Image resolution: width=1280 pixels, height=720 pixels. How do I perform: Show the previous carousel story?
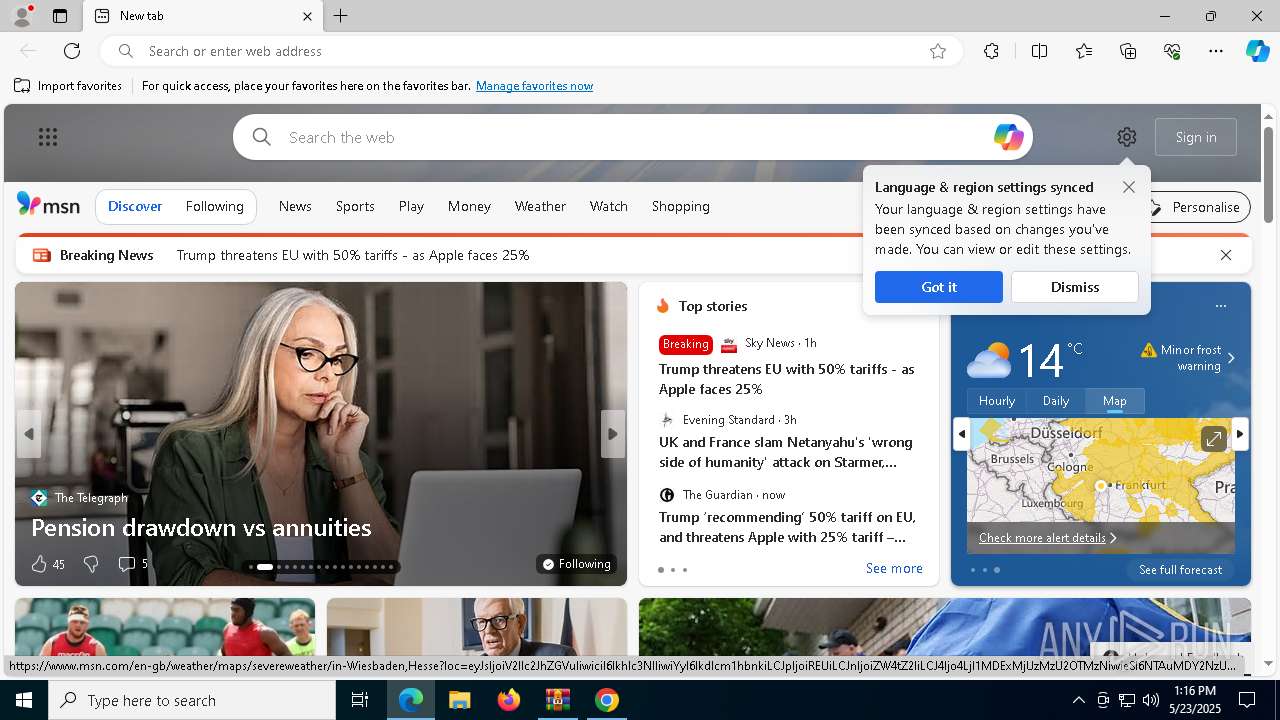(29, 434)
